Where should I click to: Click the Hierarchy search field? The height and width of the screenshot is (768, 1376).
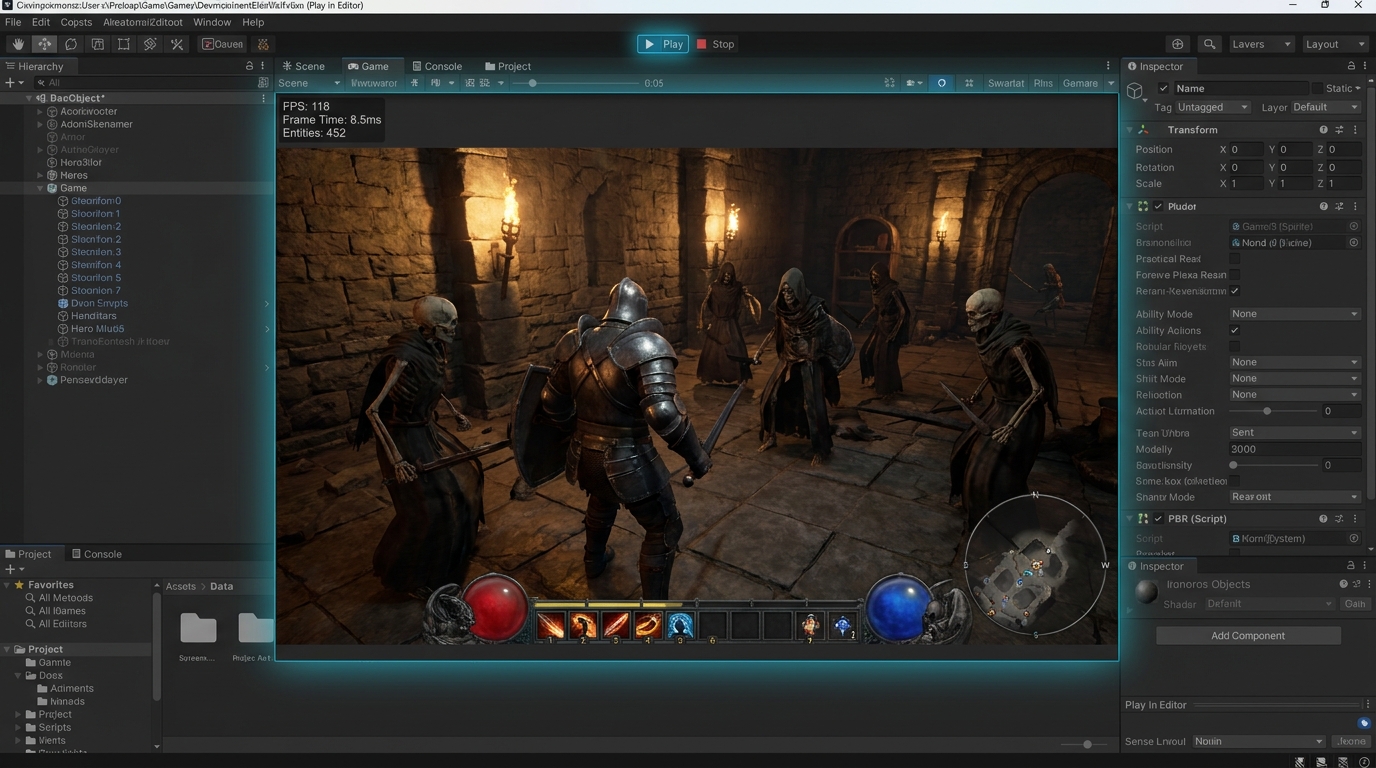[x=145, y=83]
